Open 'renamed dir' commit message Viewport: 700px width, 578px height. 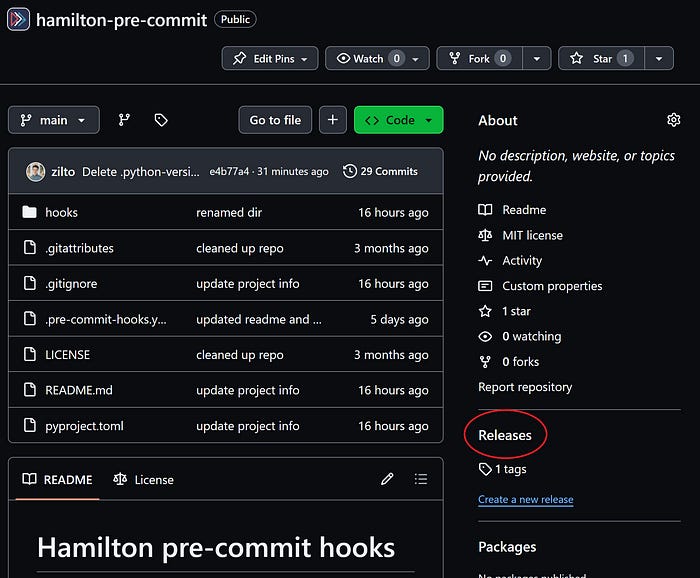pyautogui.click(x=229, y=212)
